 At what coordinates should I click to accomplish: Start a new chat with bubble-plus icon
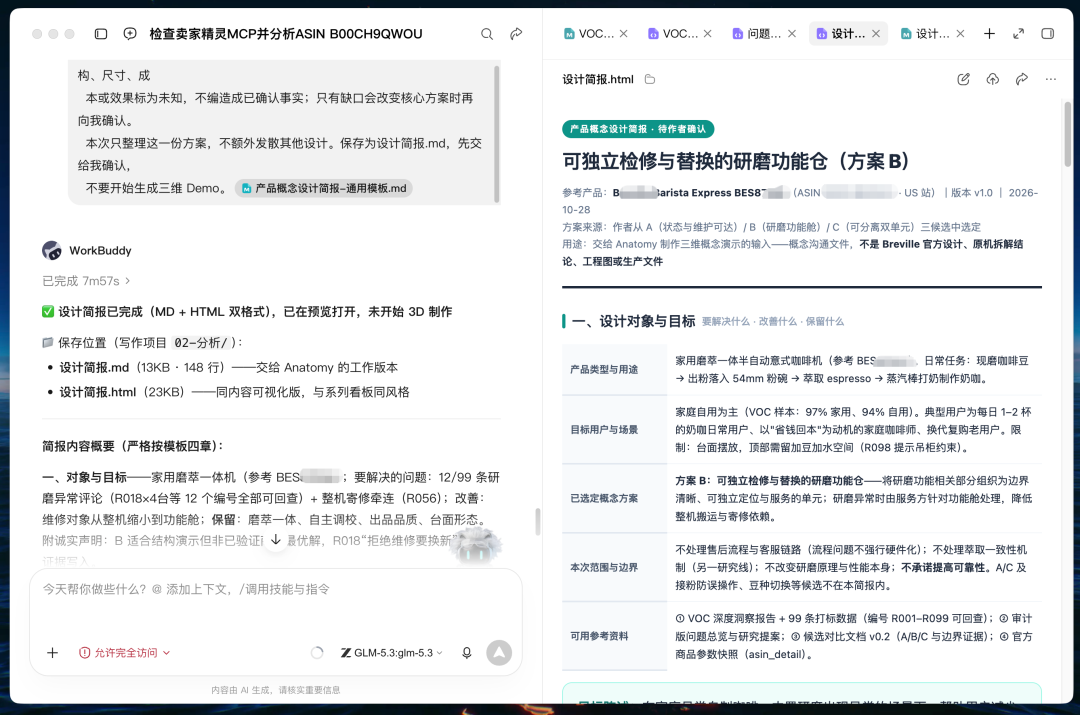pos(129,34)
